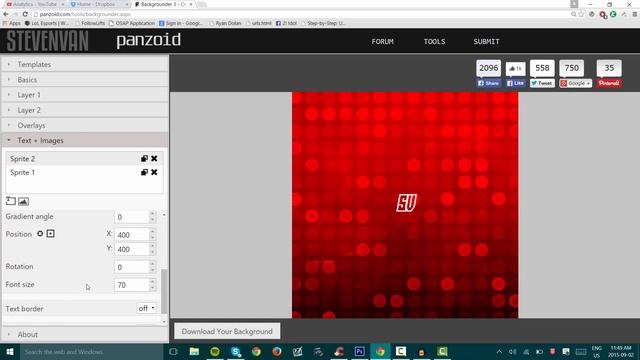Adjust the Gradient angle stepper arrows

(x=152, y=217)
